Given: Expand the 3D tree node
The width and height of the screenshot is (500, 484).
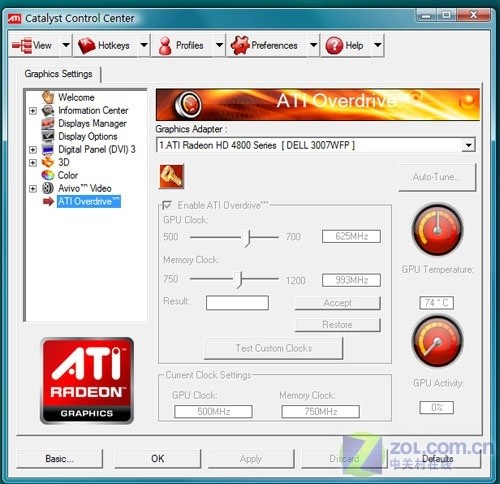Looking at the screenshot, I should coord(33,163).
